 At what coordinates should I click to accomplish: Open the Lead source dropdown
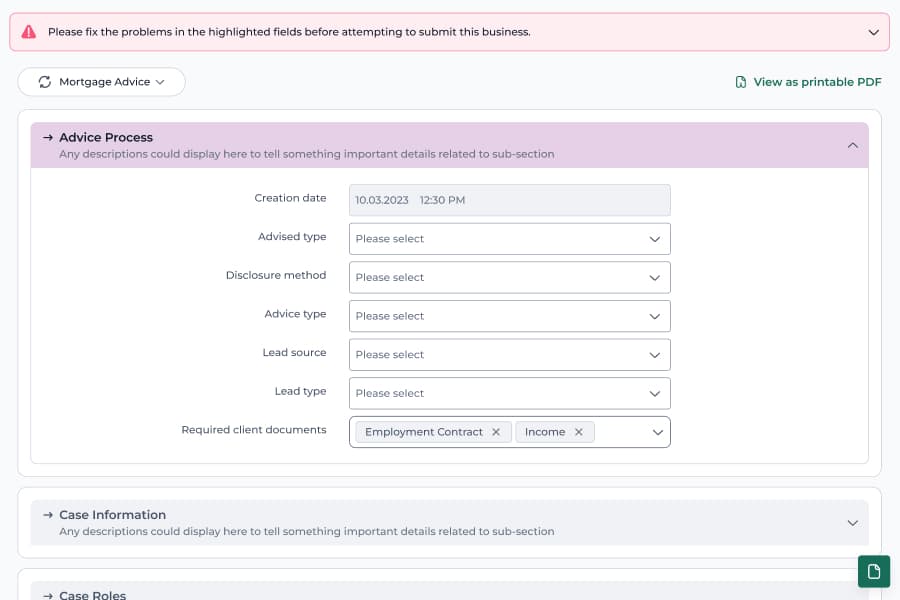(510, 355)
